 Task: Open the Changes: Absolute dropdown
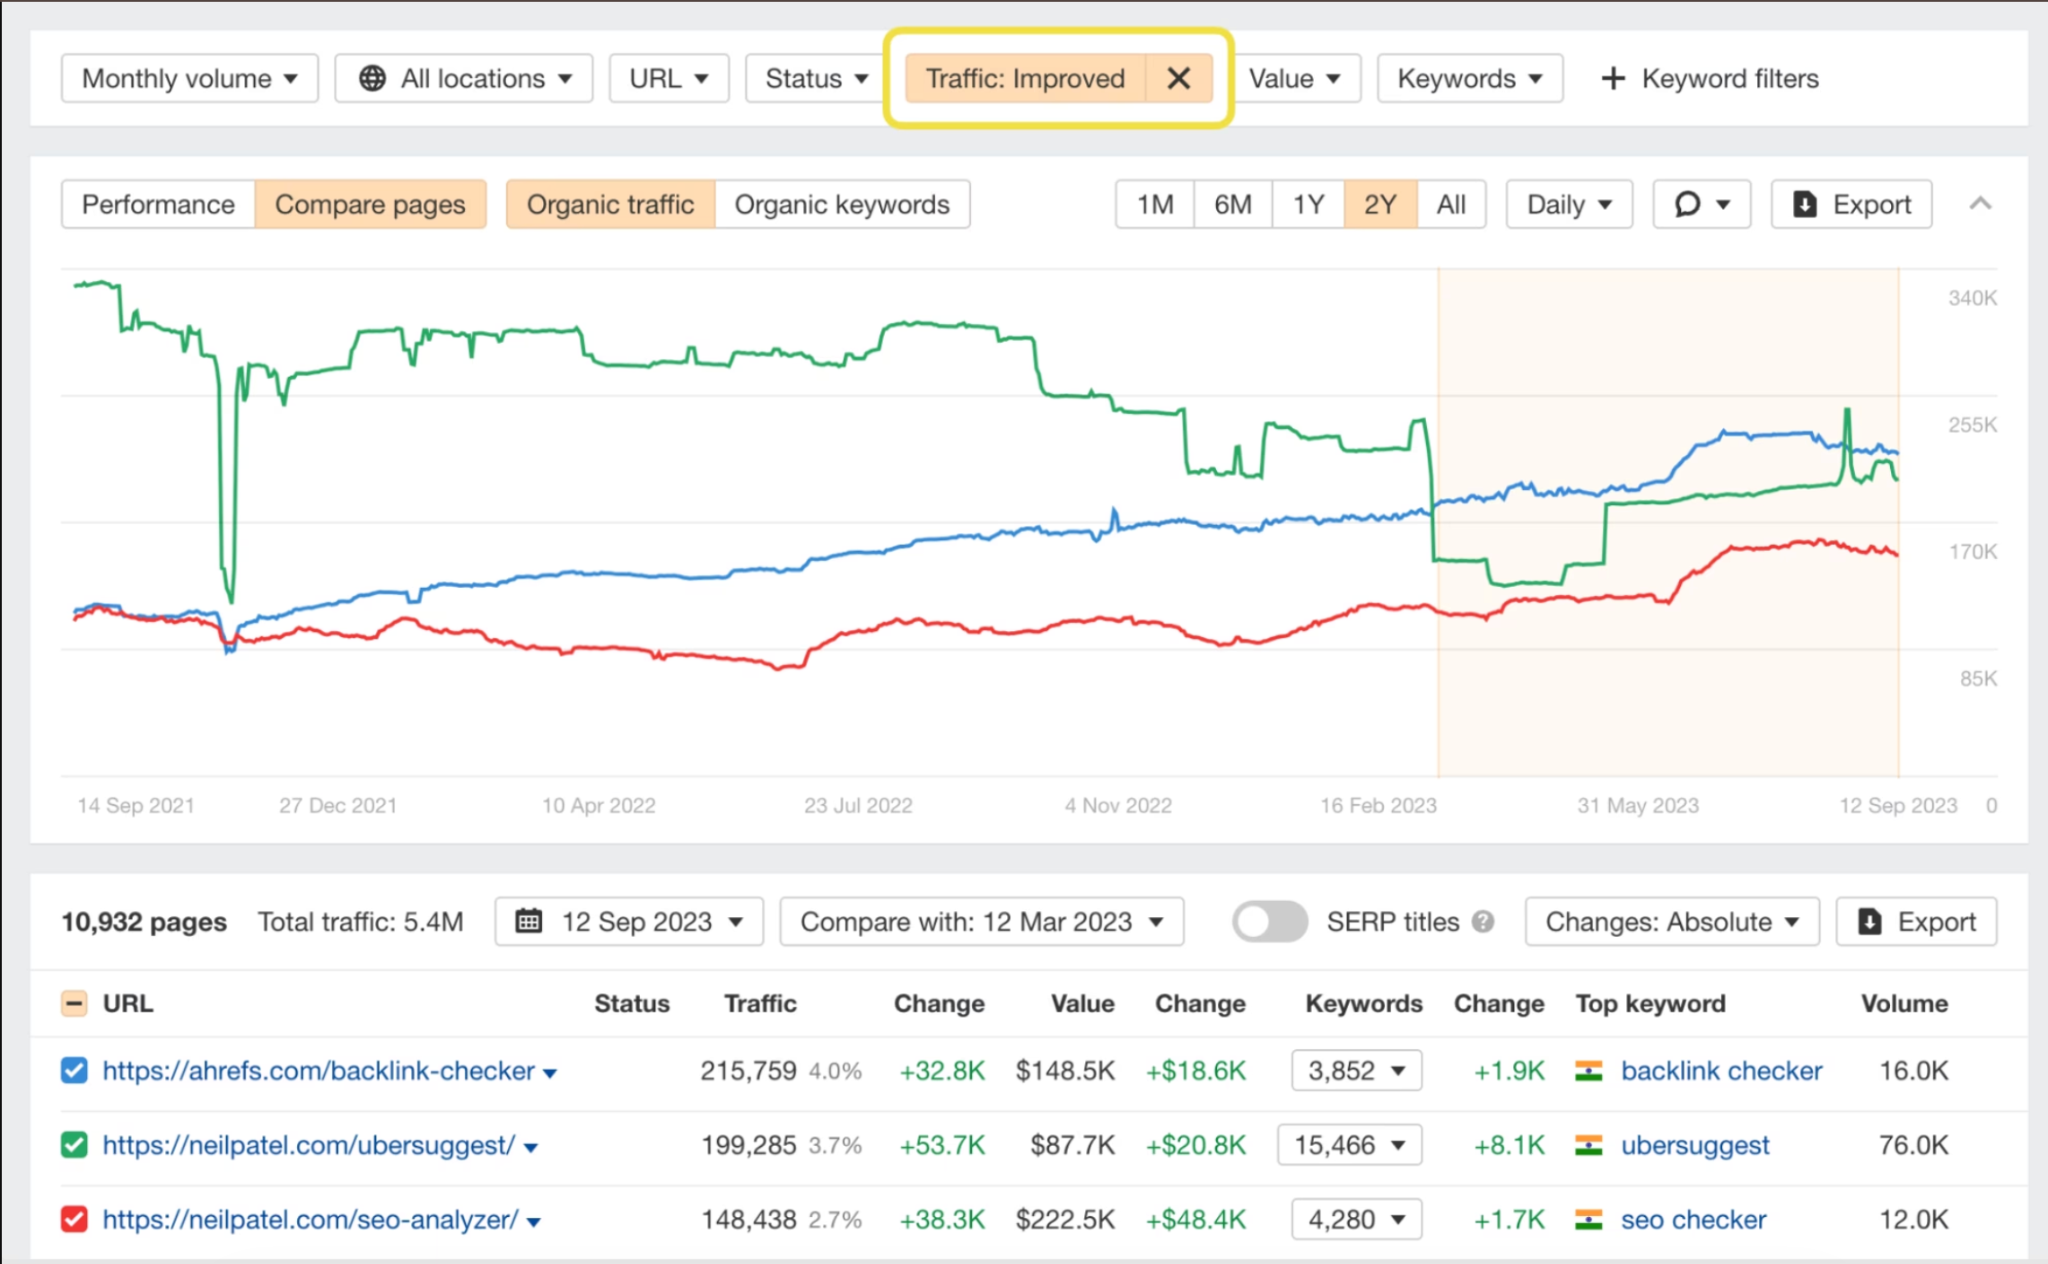[x=1672, y=921]
